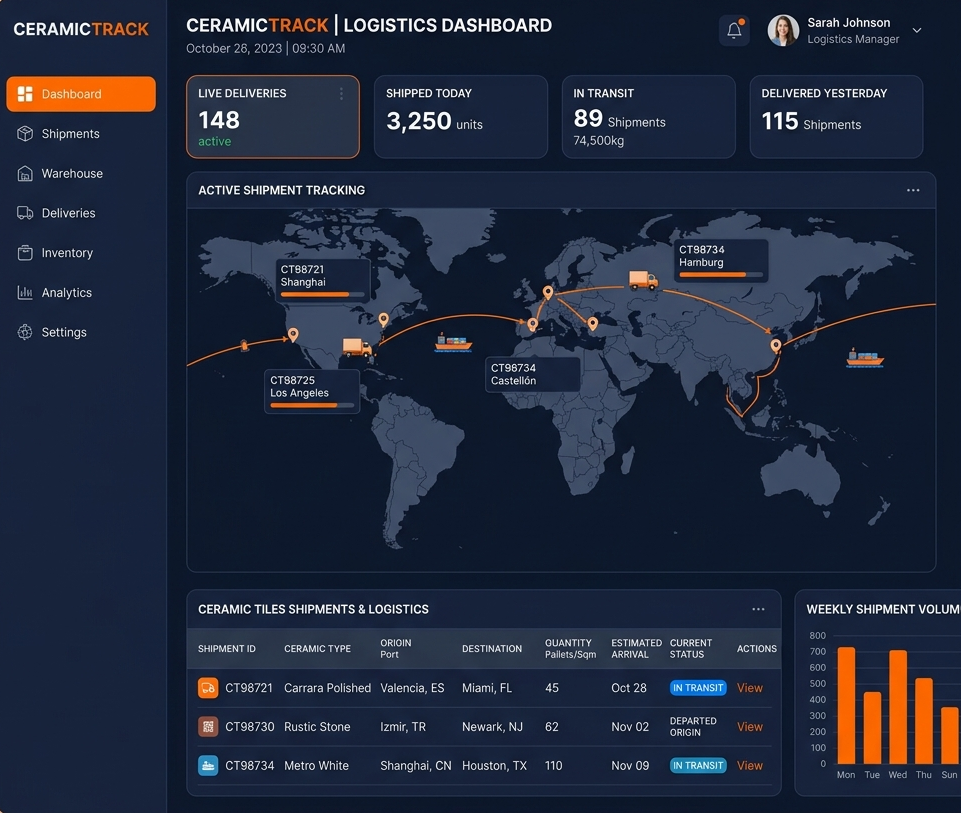Click the cargo ship in the Pacific east of Asia
Viewport: 961px width, 813px height.
click(865, 358)
